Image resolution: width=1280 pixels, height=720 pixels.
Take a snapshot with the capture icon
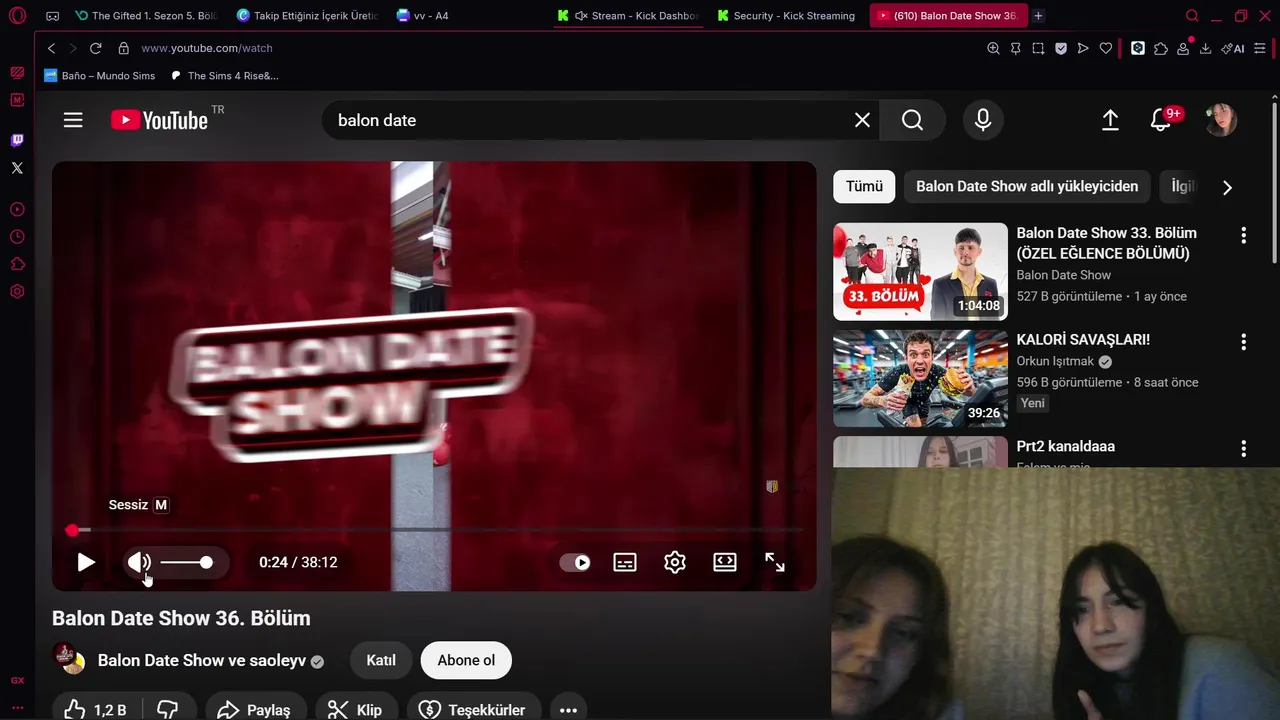1038,48
